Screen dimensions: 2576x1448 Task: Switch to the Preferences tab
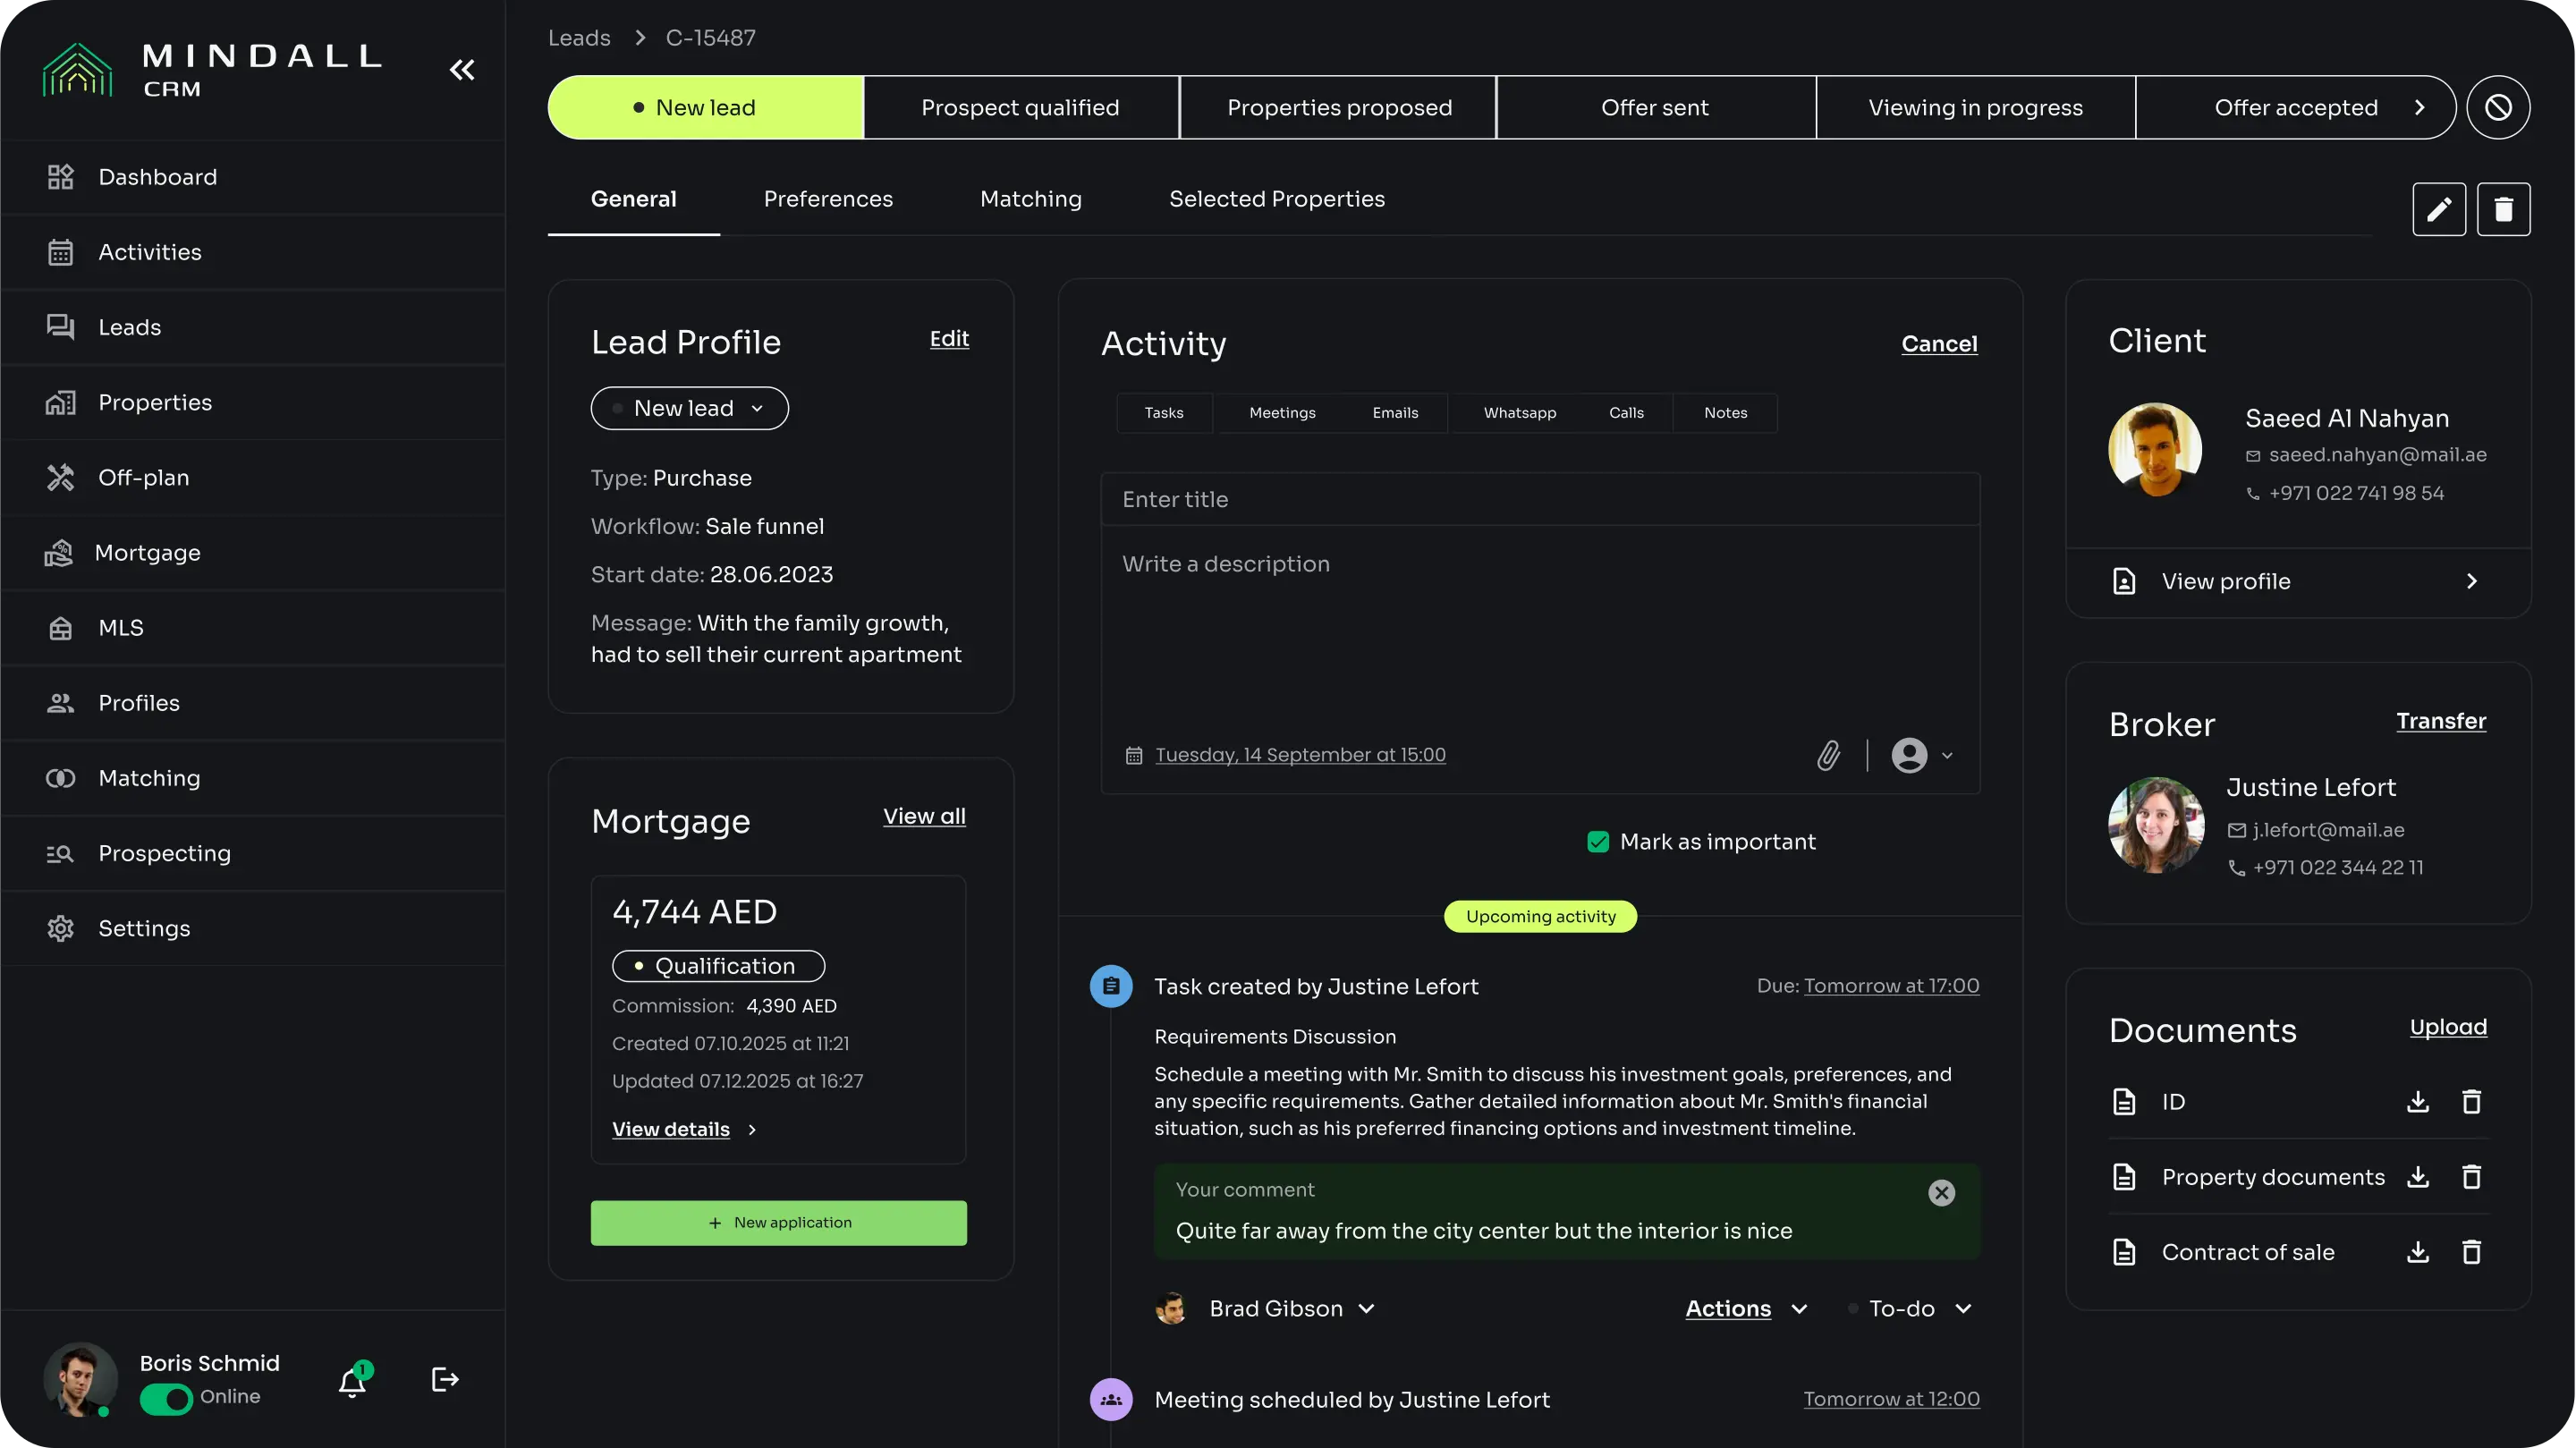pyautogui.click(x=828, y=198)
